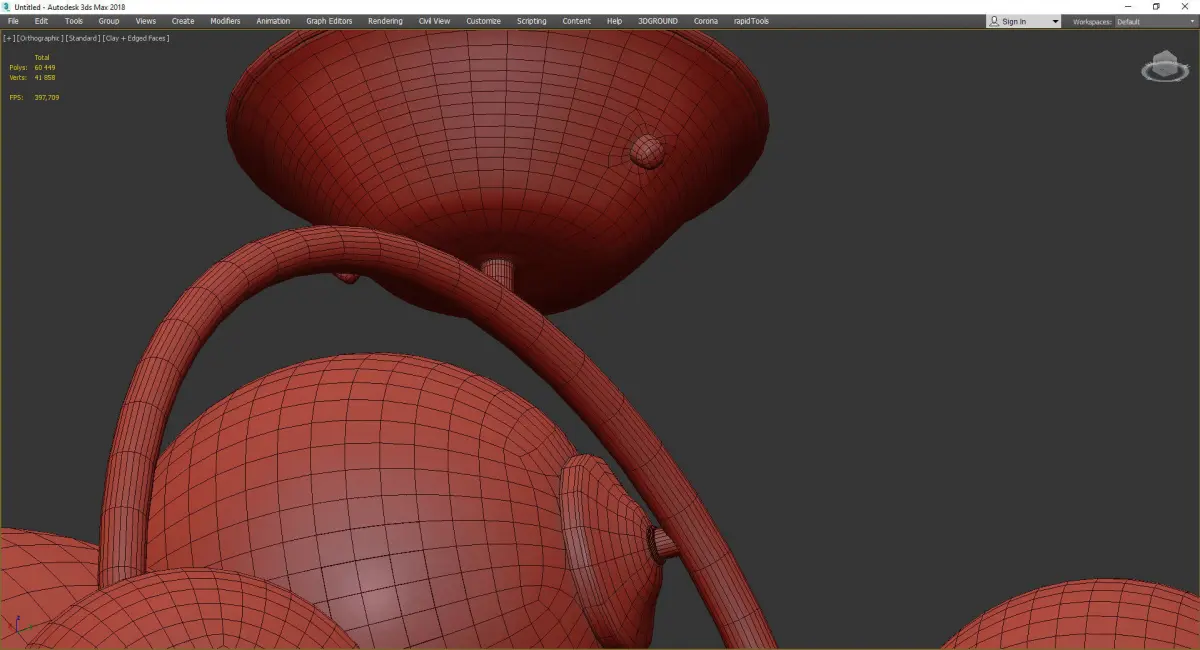Open the Content menu
The width and height of the screenshot is (1200, 650).
pyautogui.click(x=576, y=21)
